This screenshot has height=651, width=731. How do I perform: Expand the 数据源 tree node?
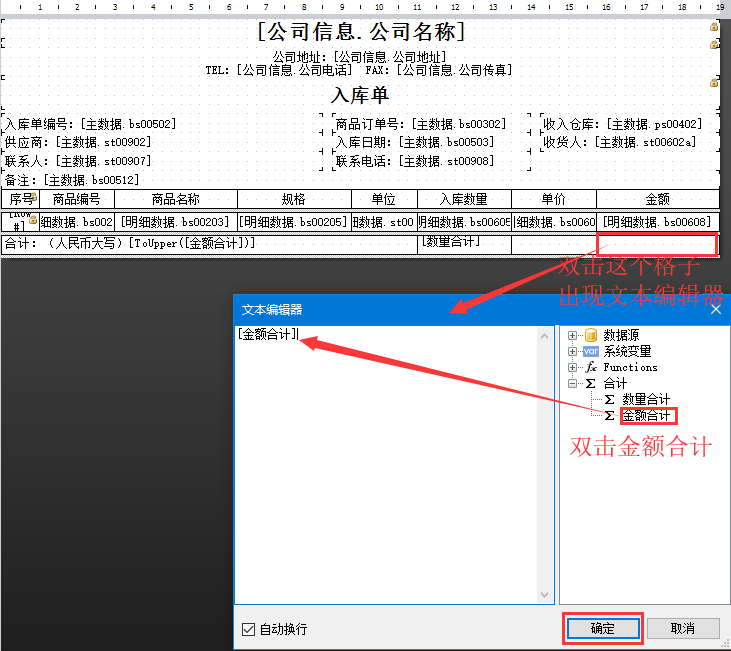click(573, 335)
